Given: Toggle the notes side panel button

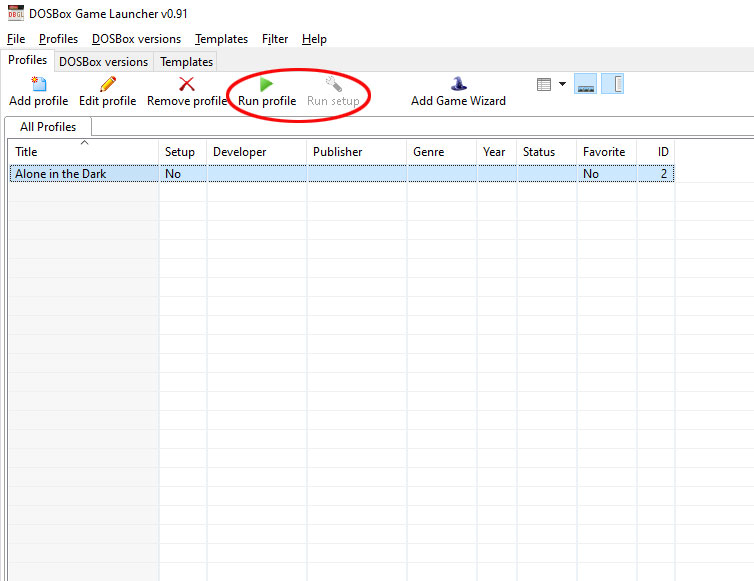Looking at the screenshot, I should [613, 84].
